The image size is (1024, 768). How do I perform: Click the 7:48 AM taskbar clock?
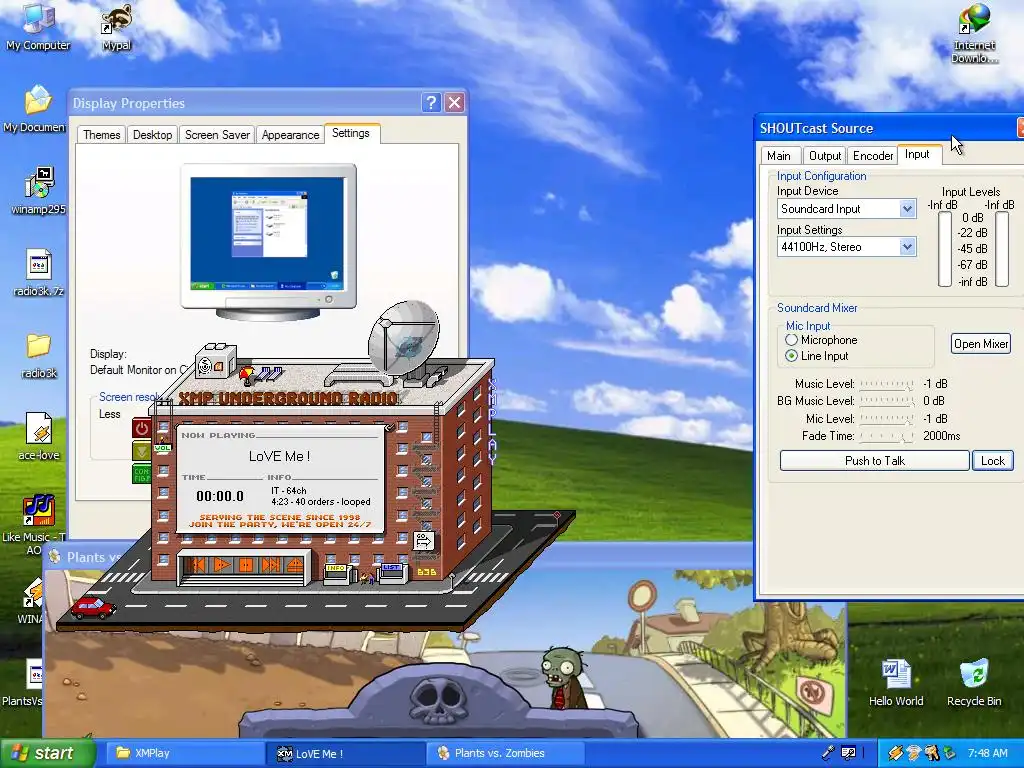[987, 753]
